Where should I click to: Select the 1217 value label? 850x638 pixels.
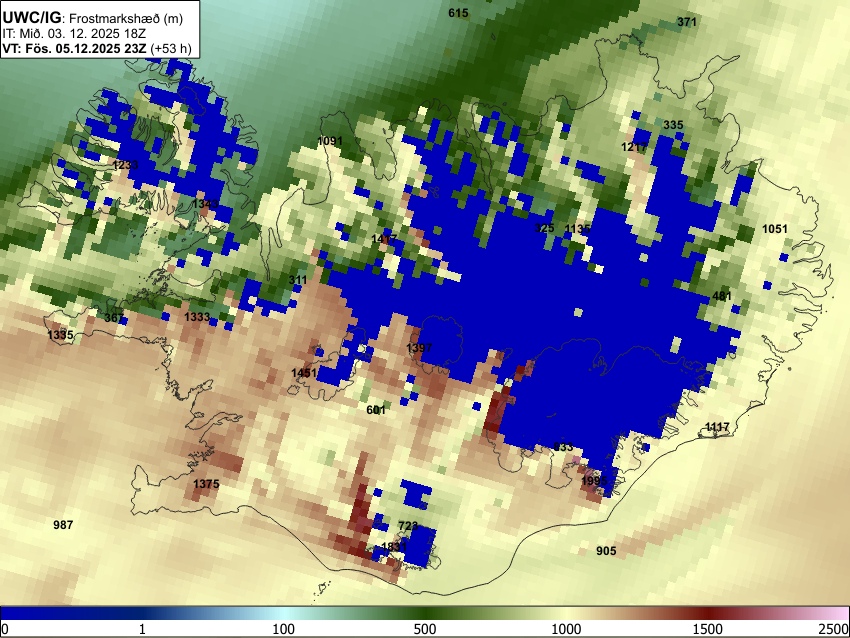click(634, 147)
